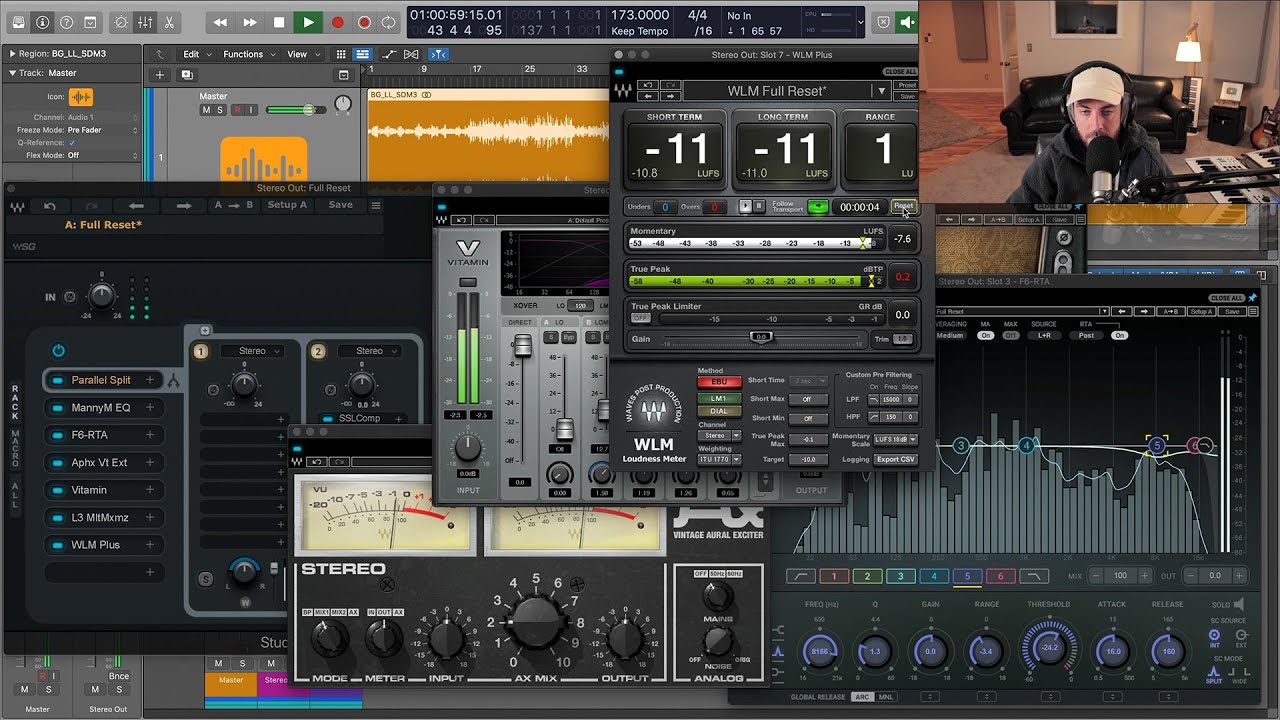Show the Mixer faders icon

[x=145, y=22]
